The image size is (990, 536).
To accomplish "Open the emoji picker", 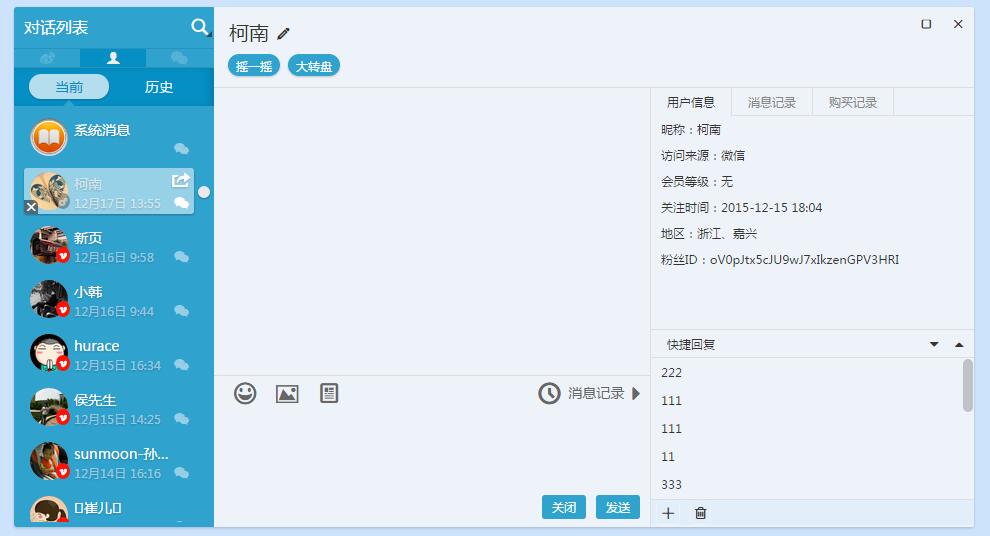I will [x=245, y=393].
